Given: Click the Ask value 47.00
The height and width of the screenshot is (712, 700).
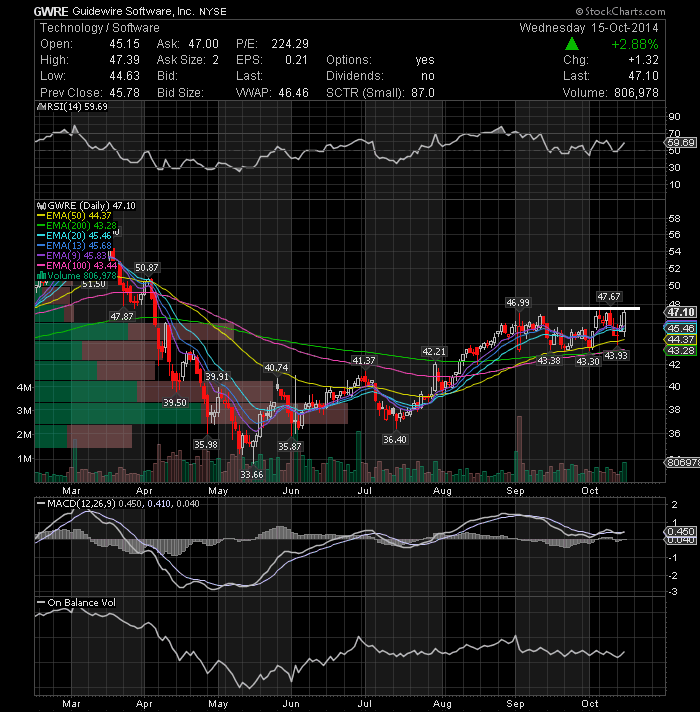Looking at the screenshot, I should pos(203,44).
